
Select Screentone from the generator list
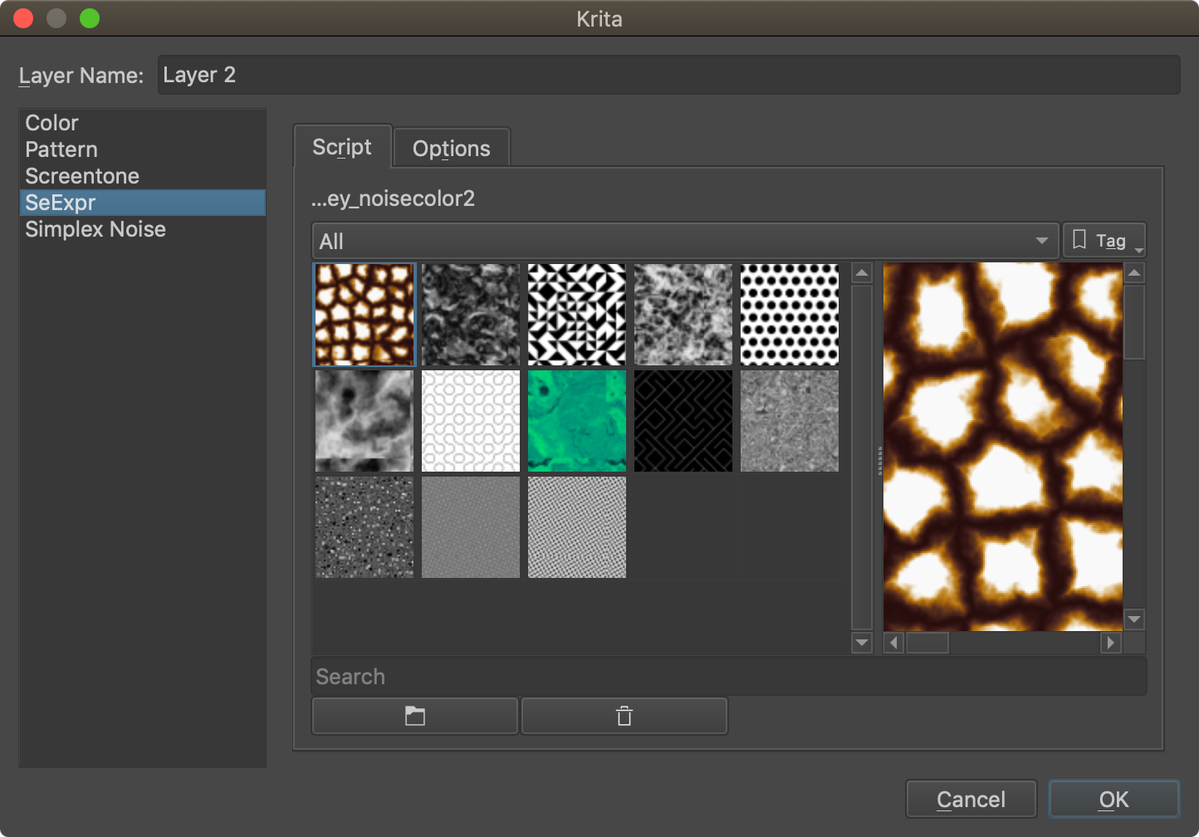pos(82,176)
